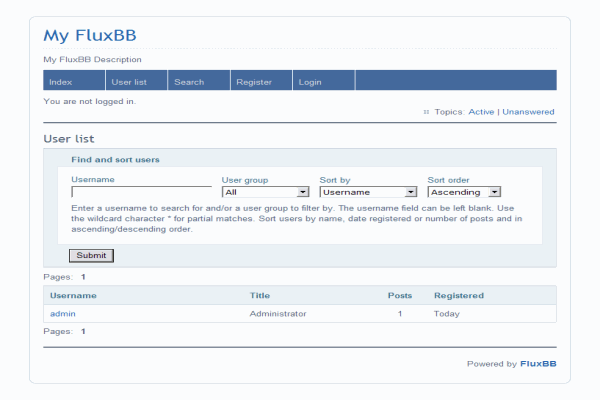
Task: Select page 1 below the user table
Action: 83,331
